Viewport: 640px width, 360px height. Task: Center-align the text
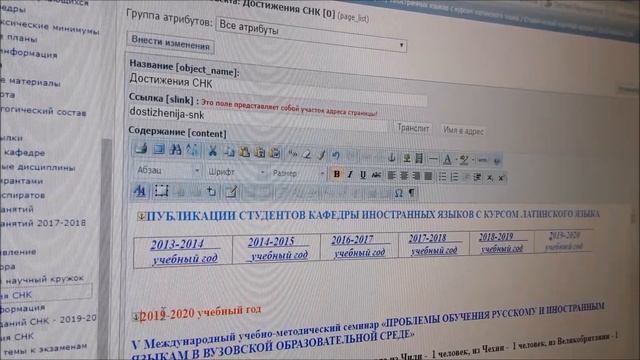pyautogui.click(x=404, y=176)
